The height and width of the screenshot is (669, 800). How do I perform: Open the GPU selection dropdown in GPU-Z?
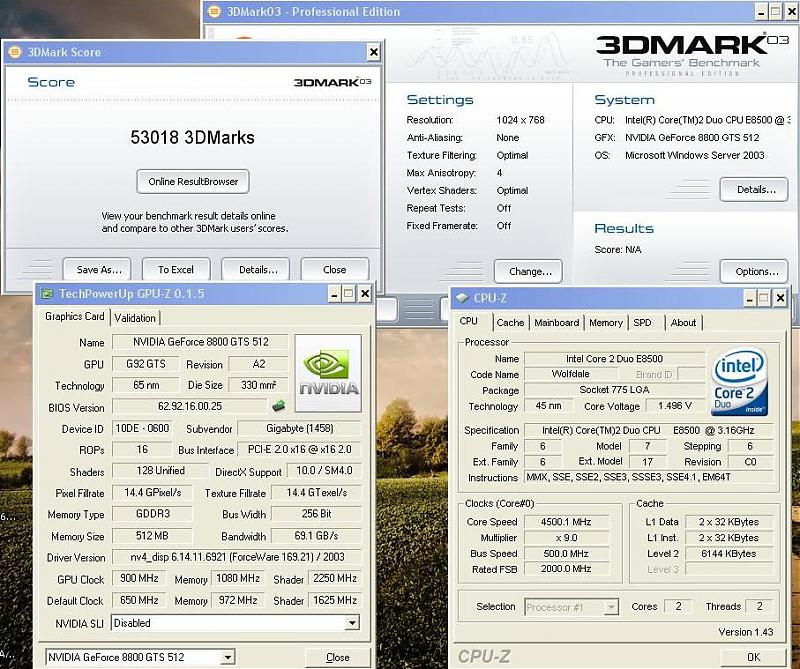coord(228,657)
